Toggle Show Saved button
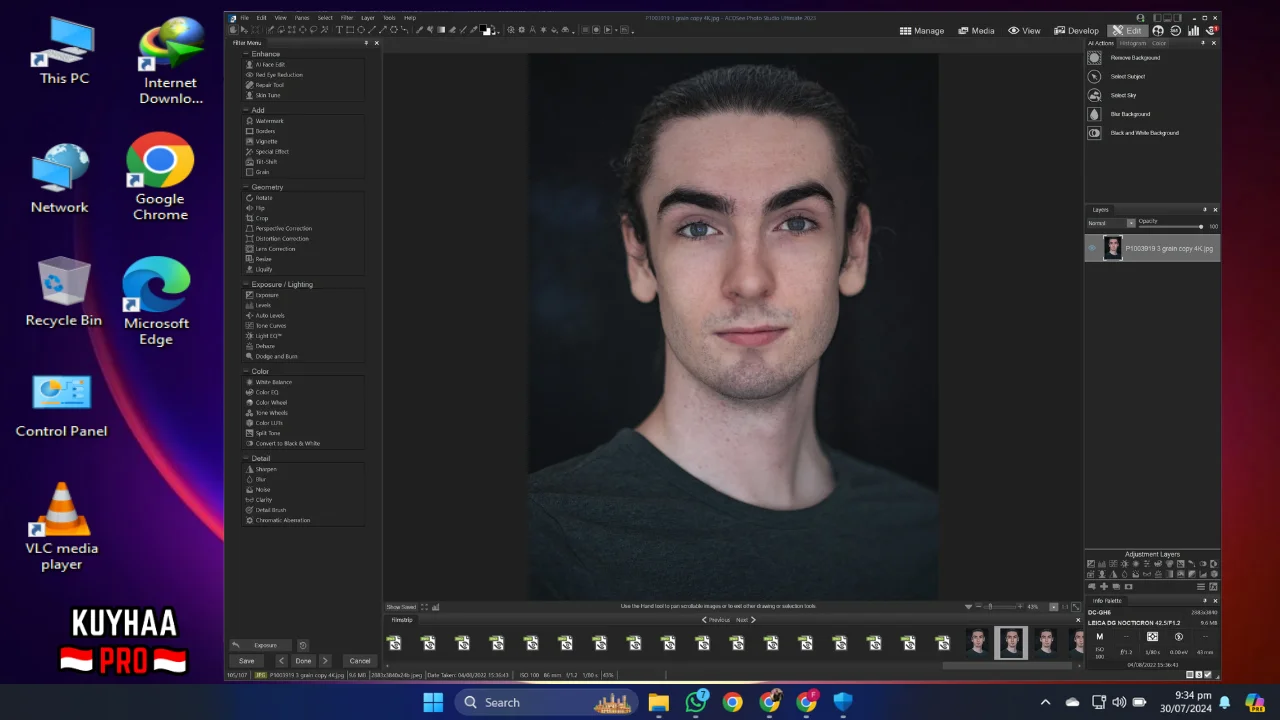This screenshot has height=720, width=1280. (x=401, y=607)
